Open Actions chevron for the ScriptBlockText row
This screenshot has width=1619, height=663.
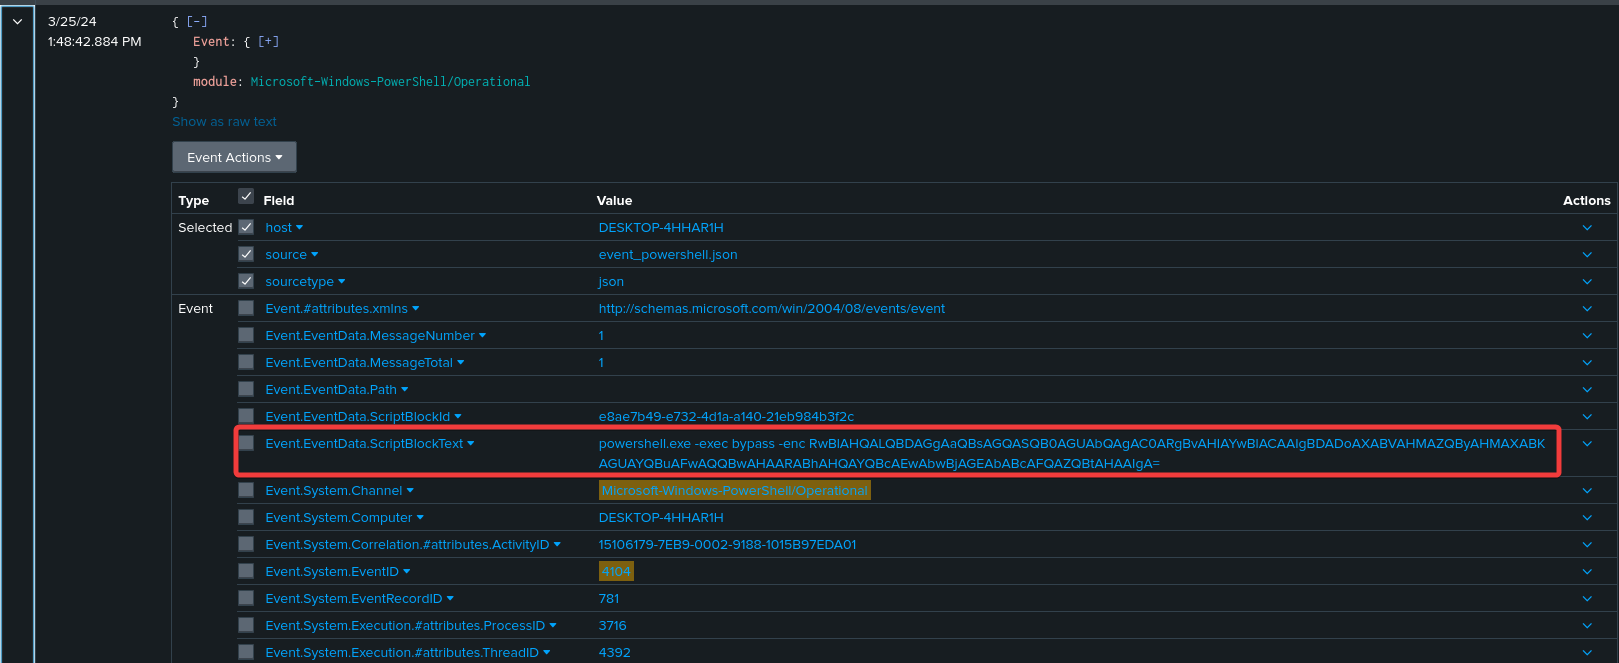pos(1587,444)
